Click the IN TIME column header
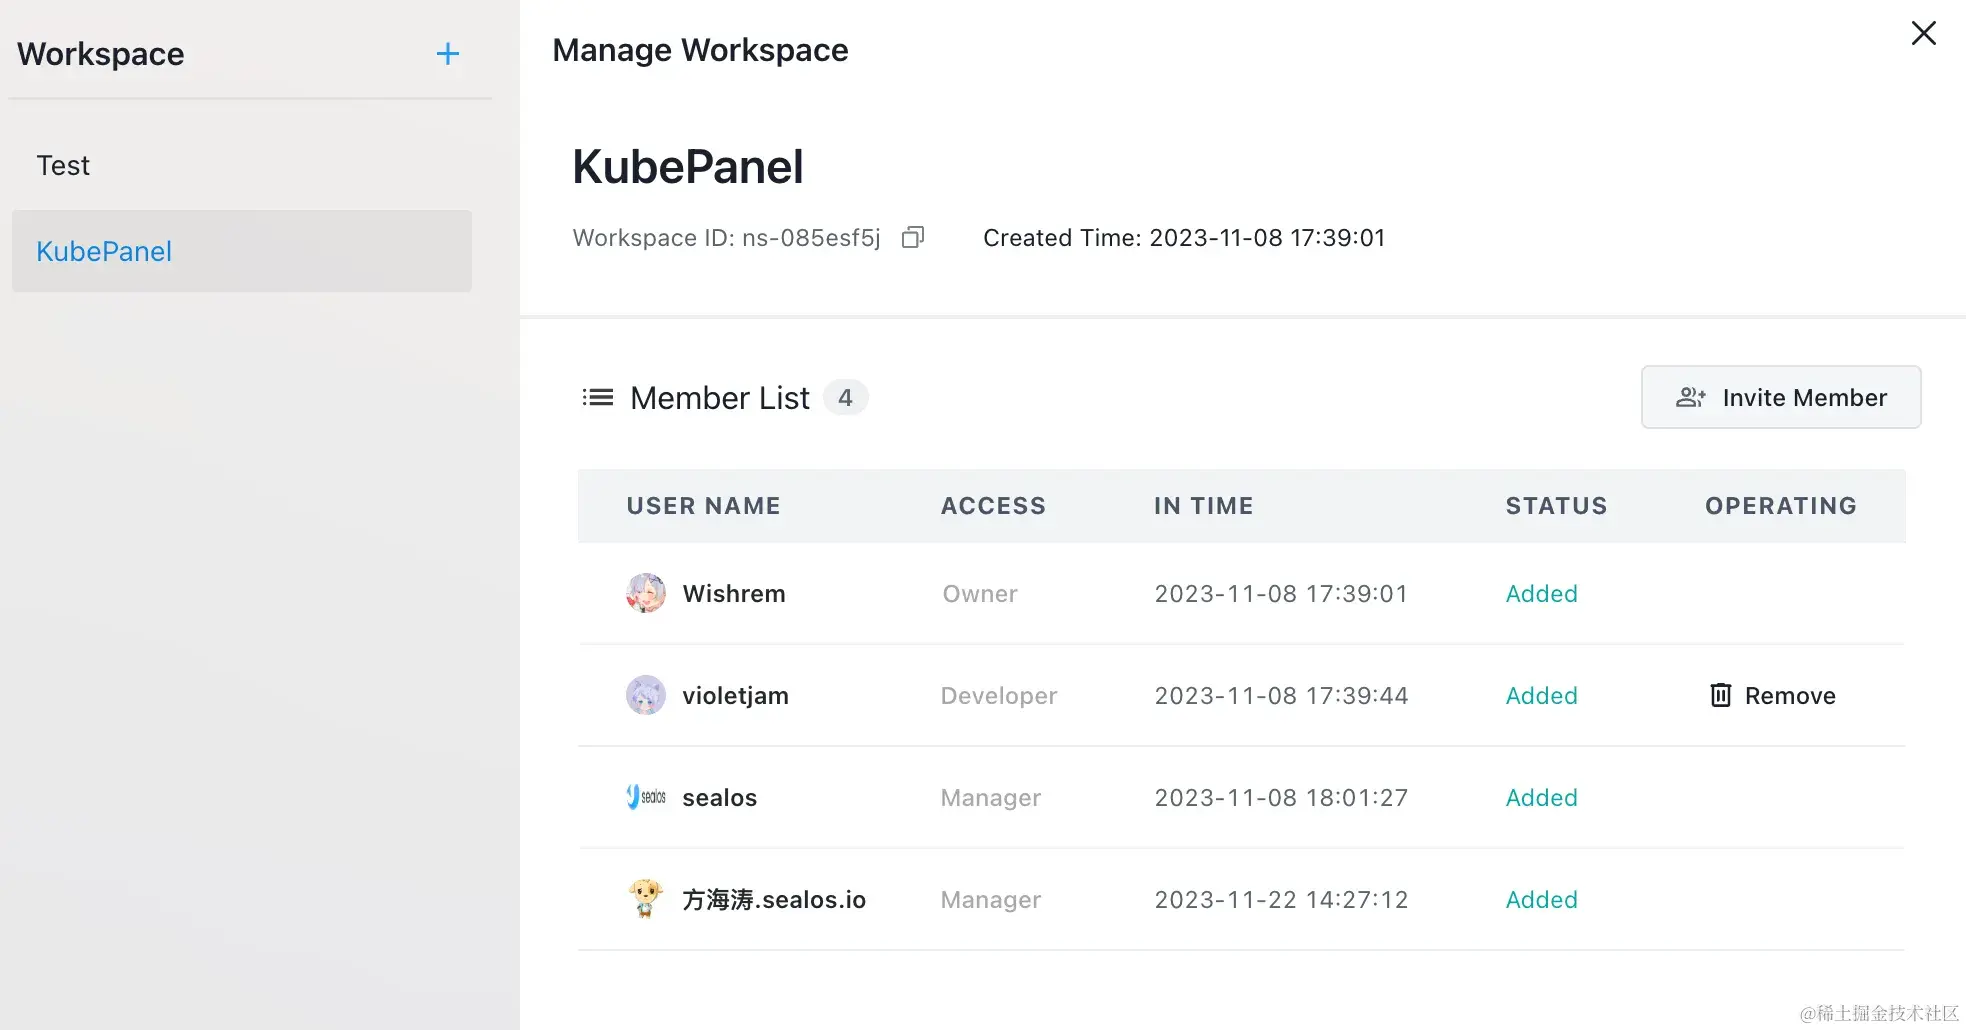Viewport: 1966px width, 1030px height. (x=1204, y=506)
